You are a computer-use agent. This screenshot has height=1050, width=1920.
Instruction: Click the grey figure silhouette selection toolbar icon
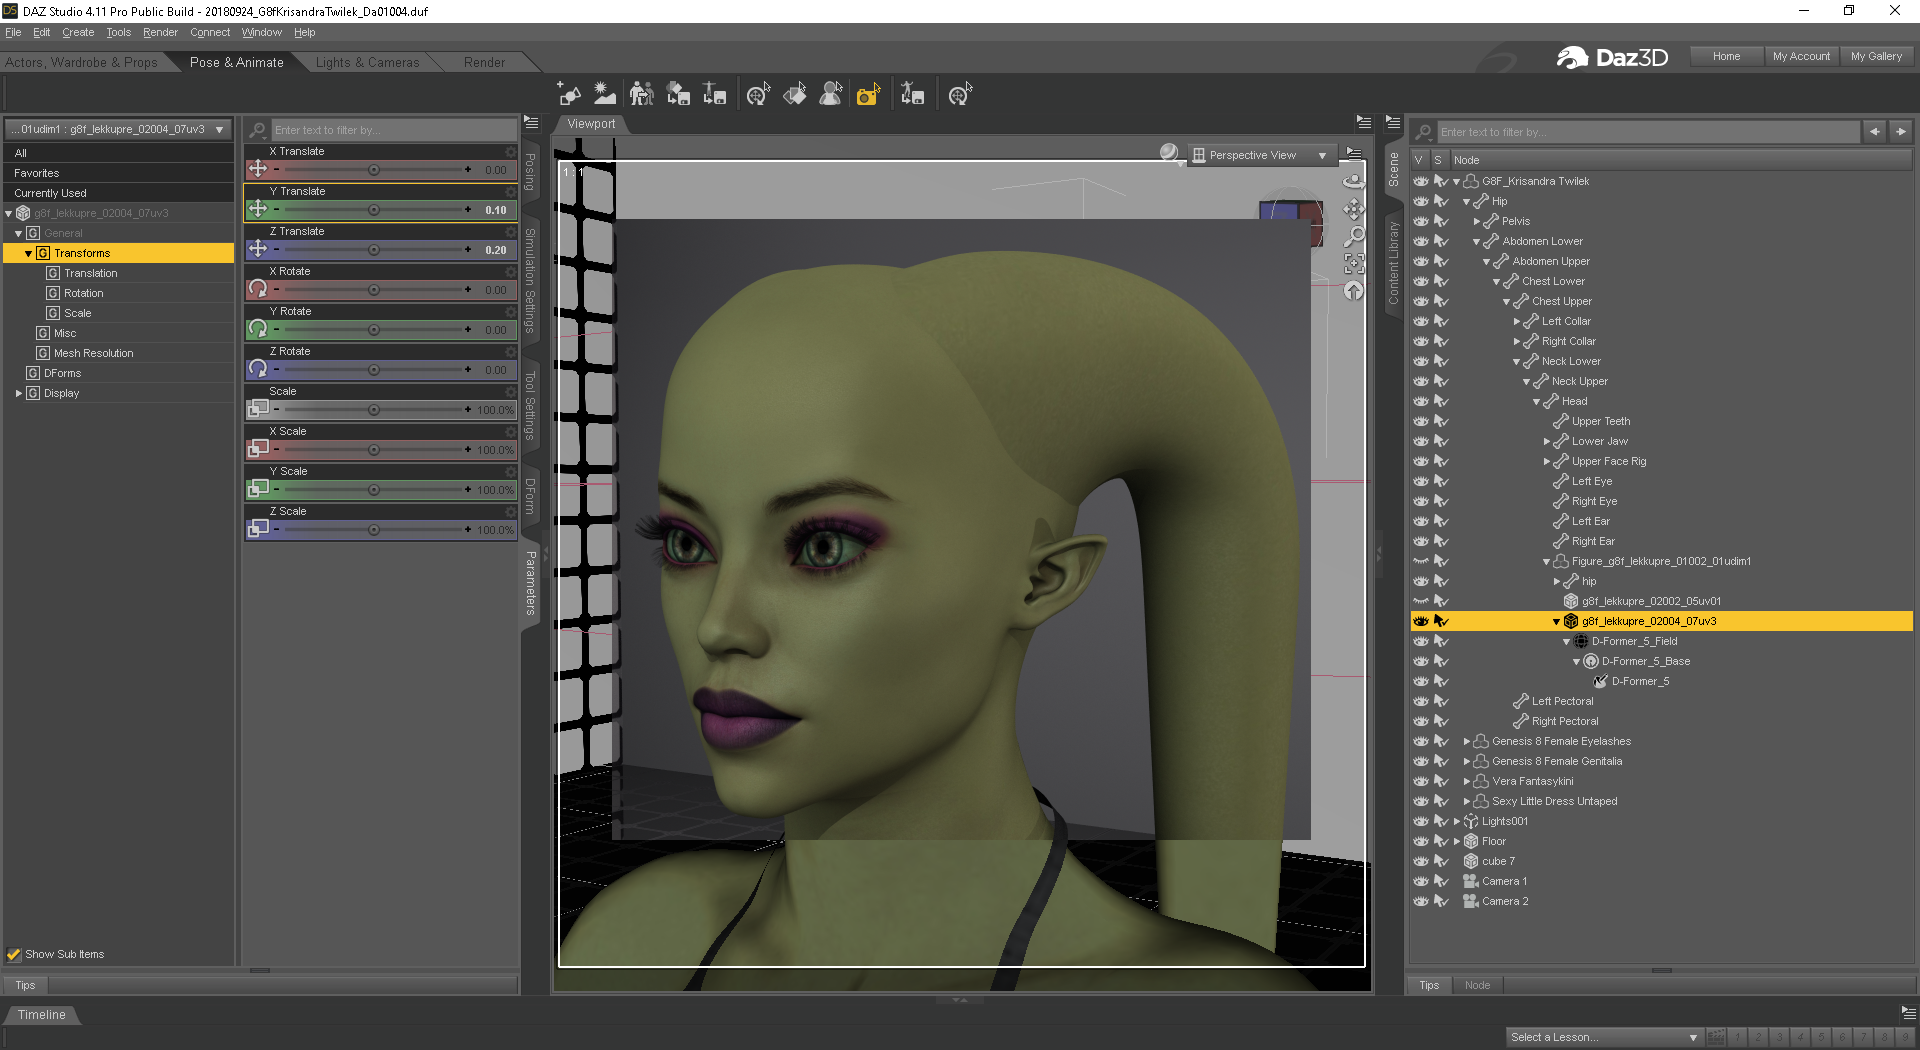pyautogui.click(x=831, y=94)
